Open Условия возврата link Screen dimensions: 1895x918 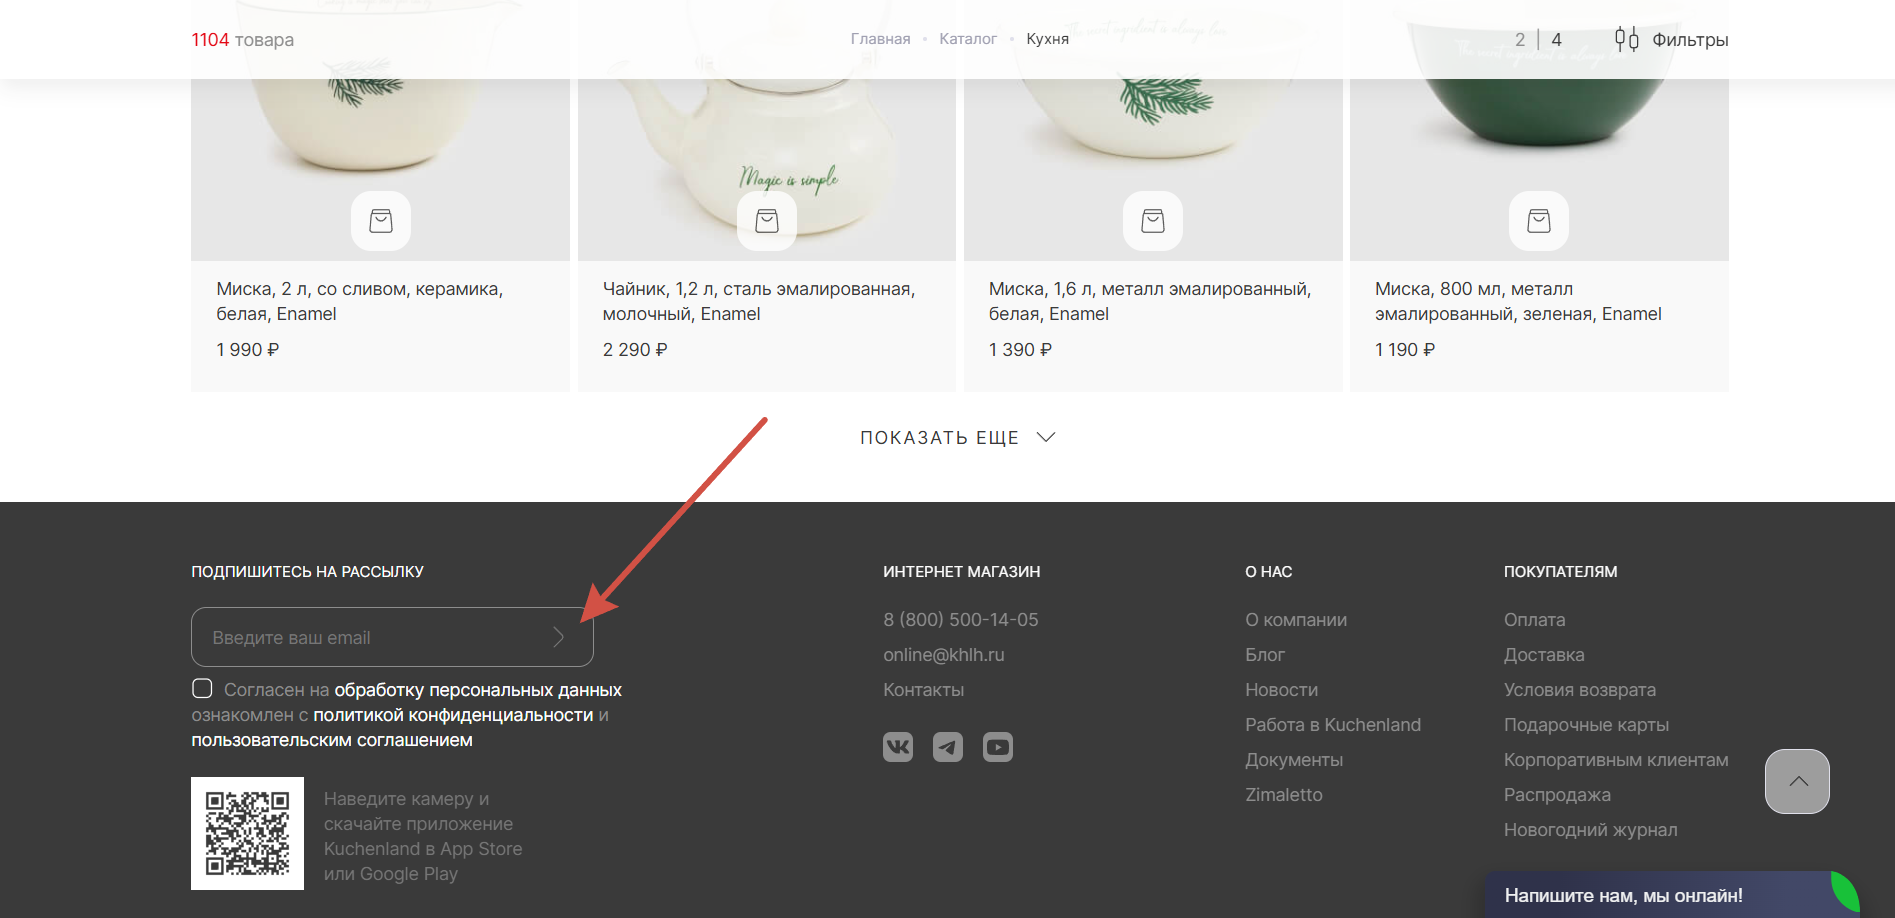pos(1580,690)
